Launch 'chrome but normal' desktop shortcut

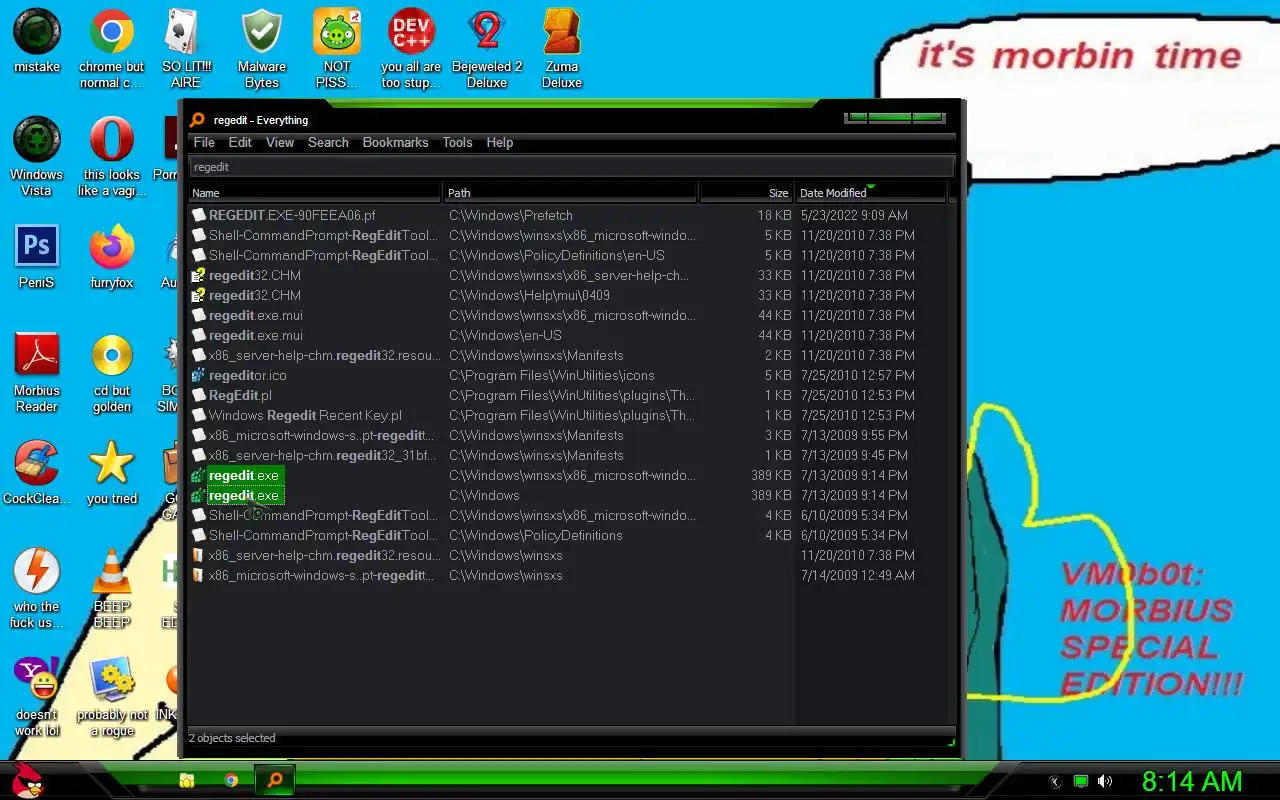(112, 47)
